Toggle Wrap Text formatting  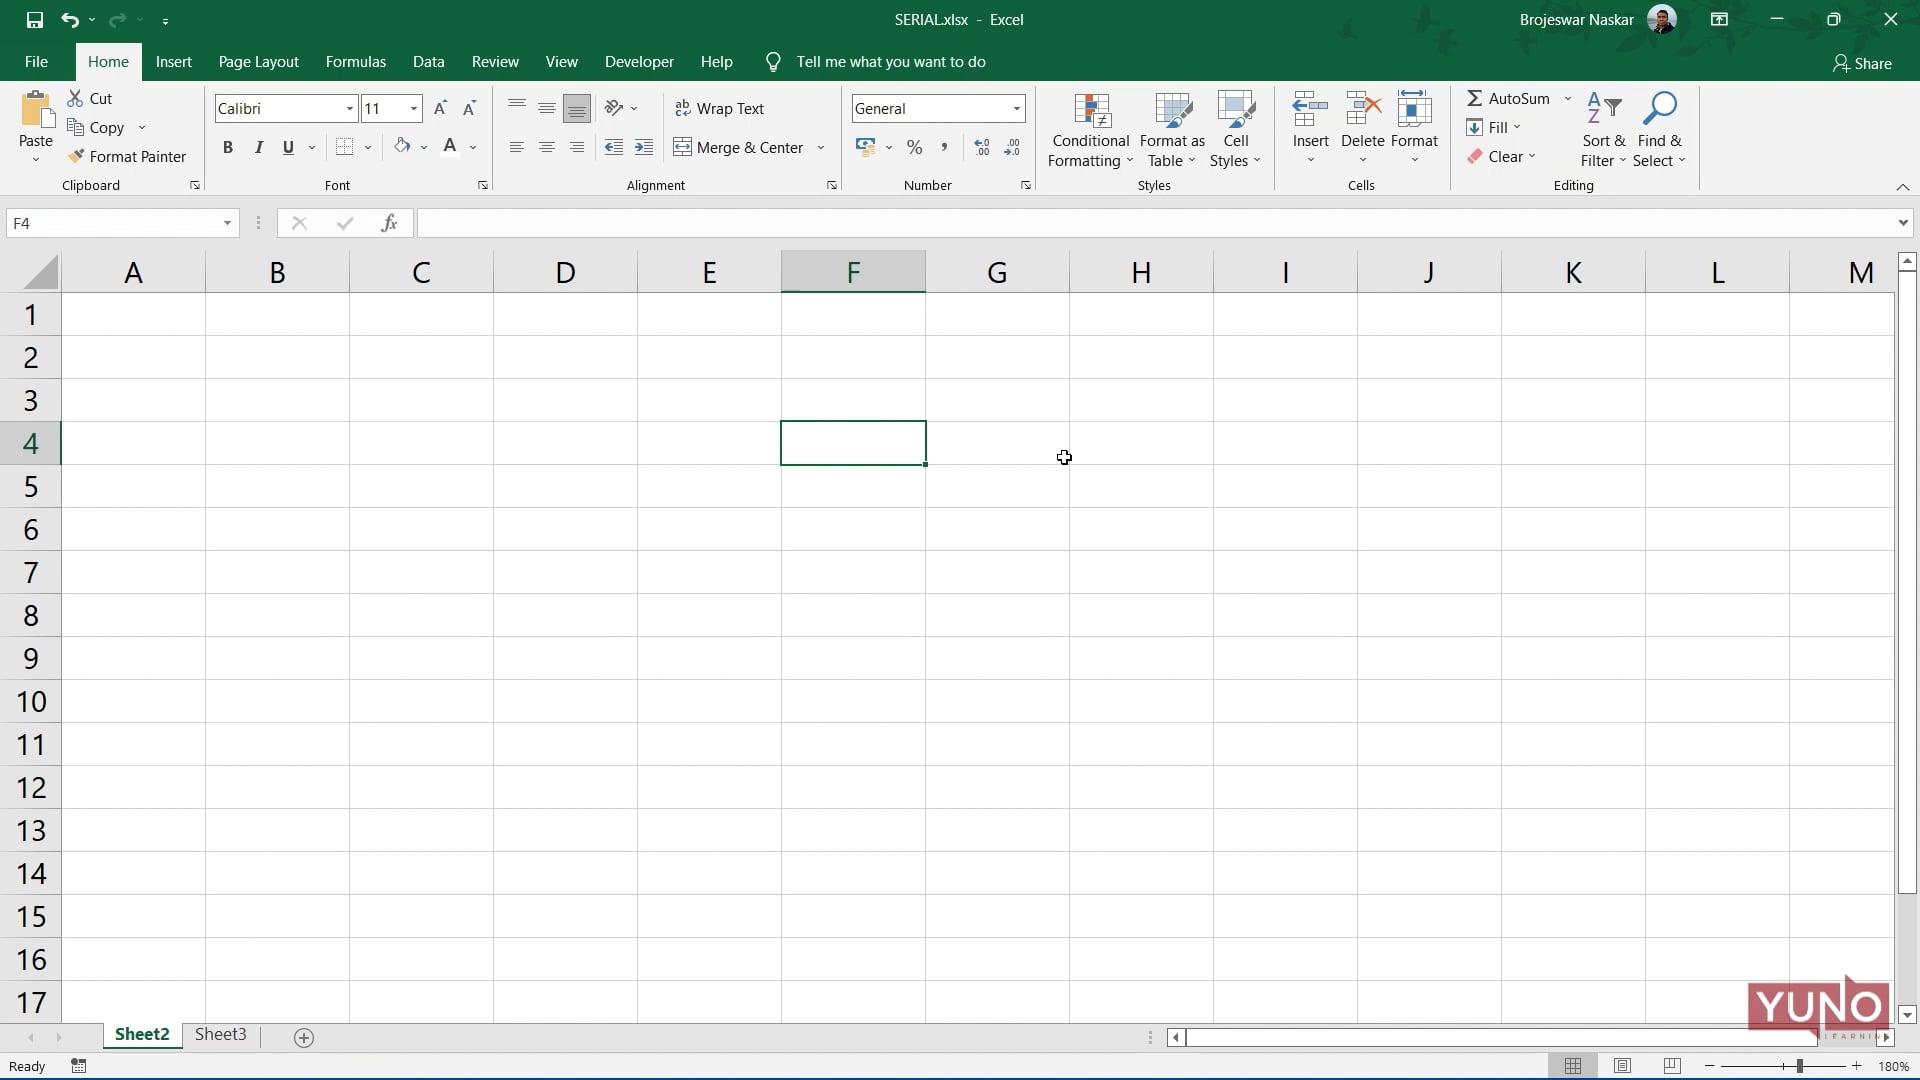(x=720, y=107)
